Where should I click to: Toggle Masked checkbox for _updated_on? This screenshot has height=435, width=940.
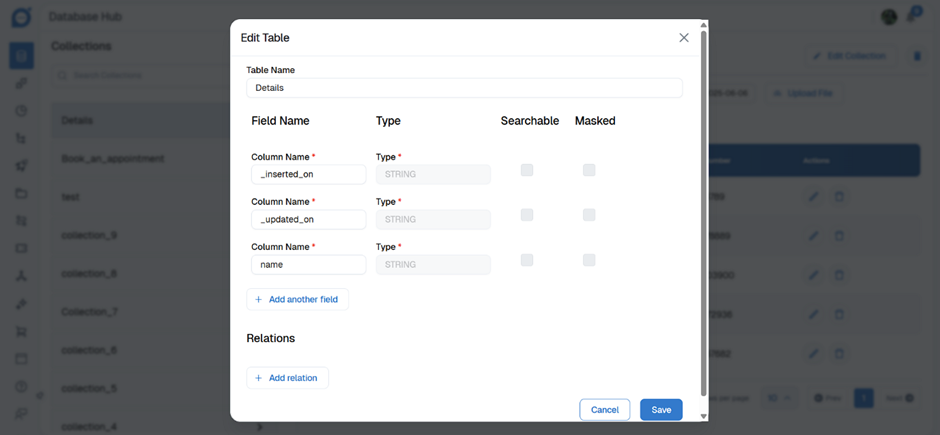[x=589, y=215]
